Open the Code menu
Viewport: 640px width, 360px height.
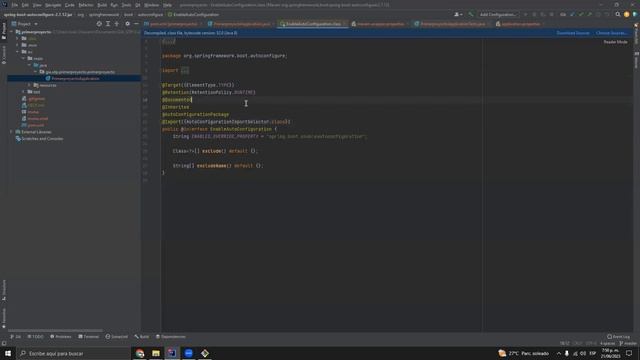pos(70,5)
